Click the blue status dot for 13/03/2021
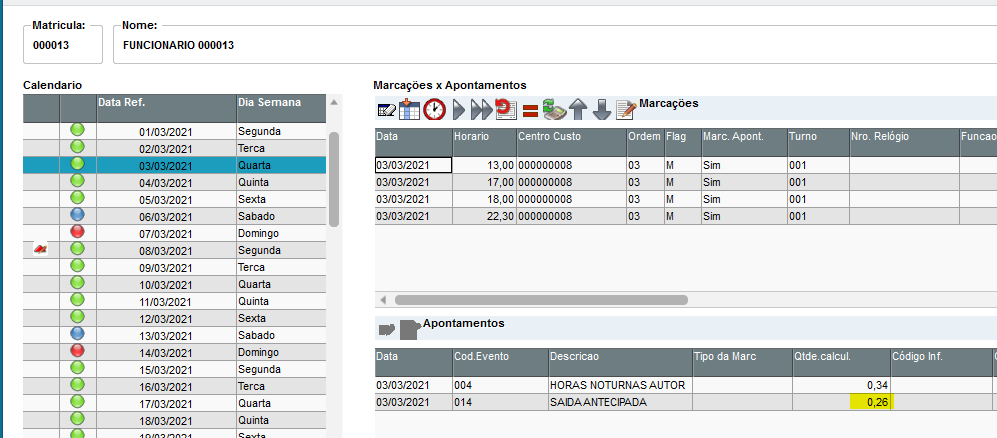Image resolution: width=997 pixels, height=438 pixels. 78,334
